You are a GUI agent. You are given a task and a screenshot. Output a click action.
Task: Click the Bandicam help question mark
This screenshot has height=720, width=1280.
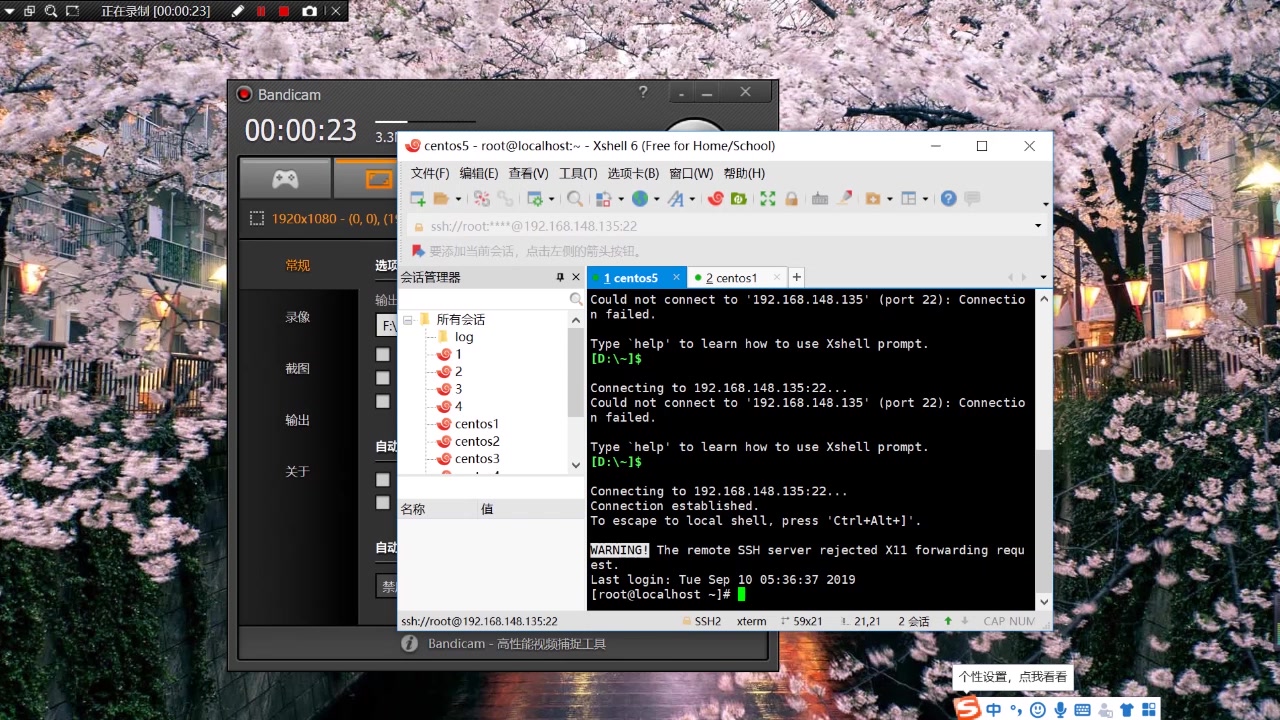click(x=643, y=92)
